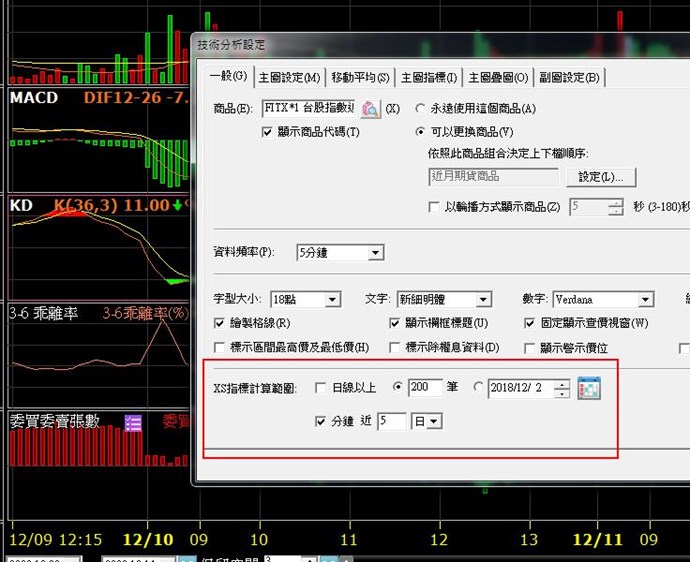Uncheck 繪製格線 checkbox
690x562 pixels.
220,323
